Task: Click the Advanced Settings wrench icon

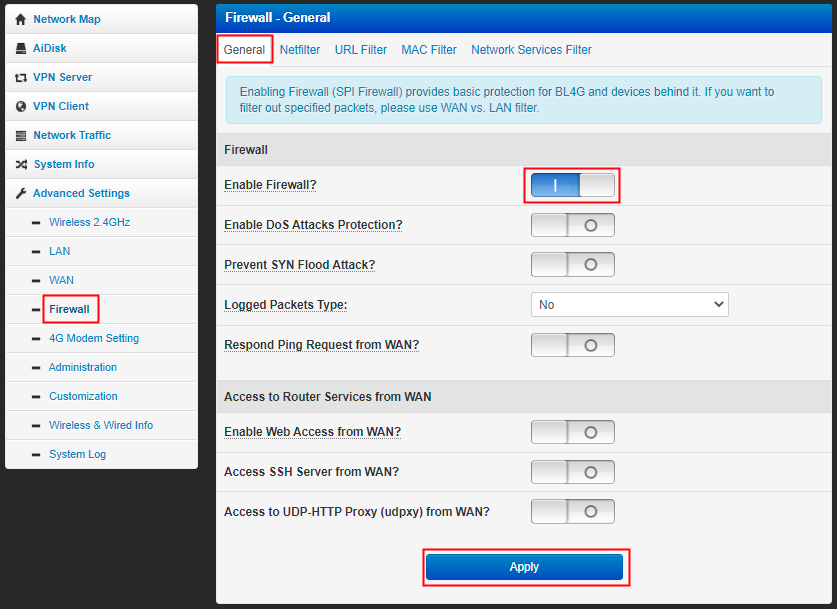Action: 21,193
